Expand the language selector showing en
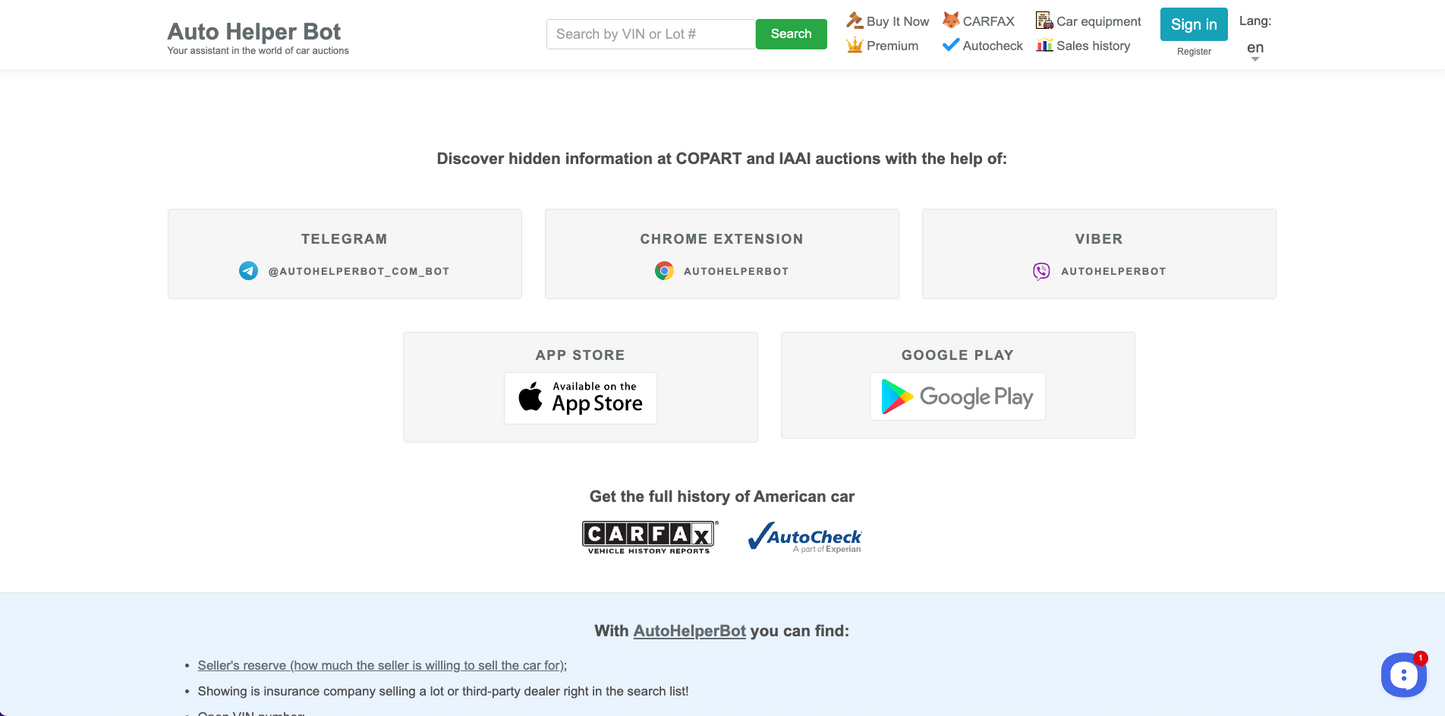 [x=1255, y=47]
